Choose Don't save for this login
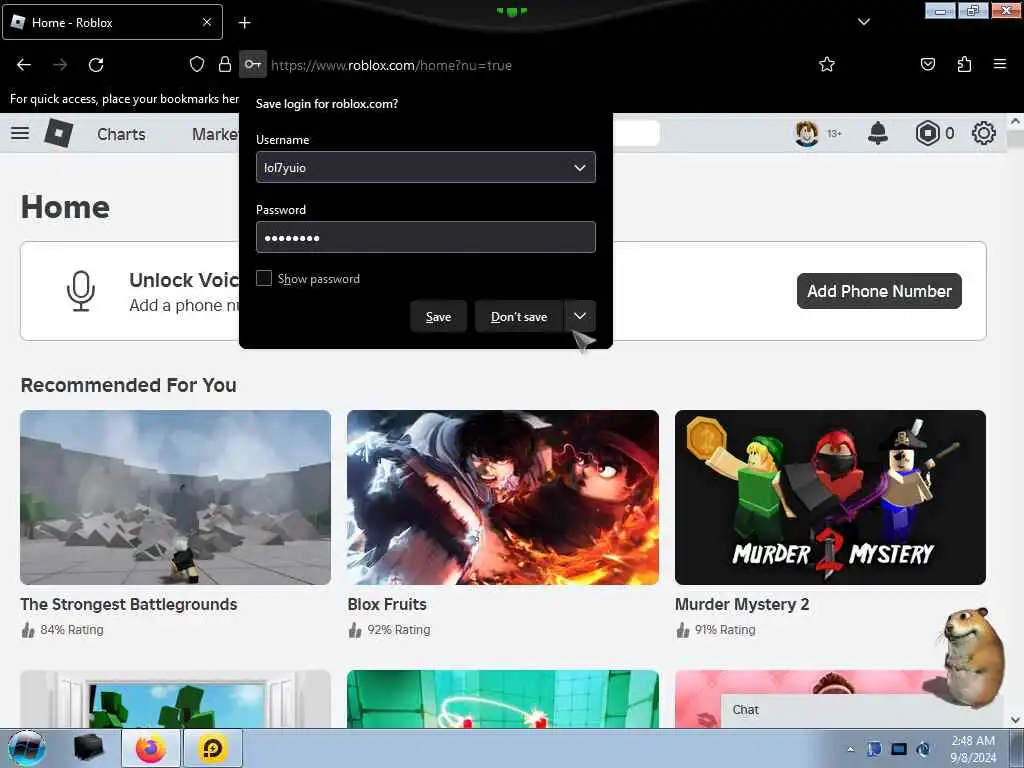Image resolution: width=1024 pixels, height=768 pixels. 519,317
